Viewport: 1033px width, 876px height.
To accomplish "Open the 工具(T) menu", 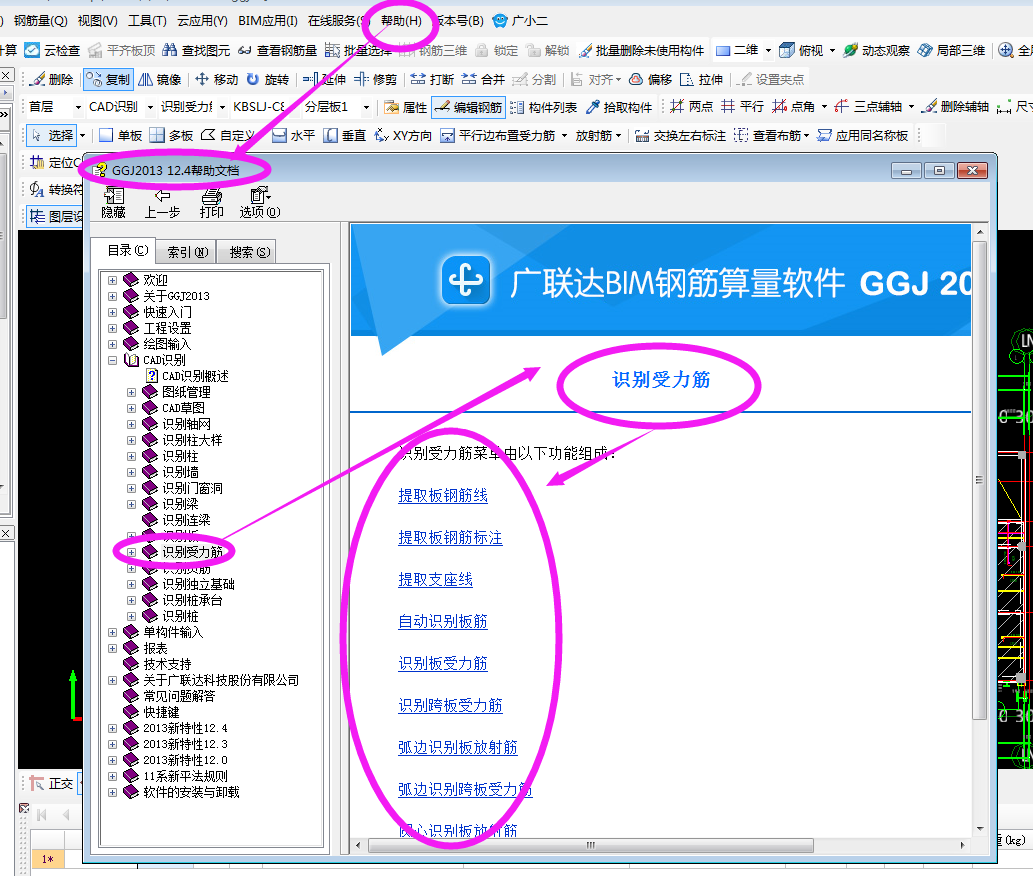I will (x=147, y=20).
